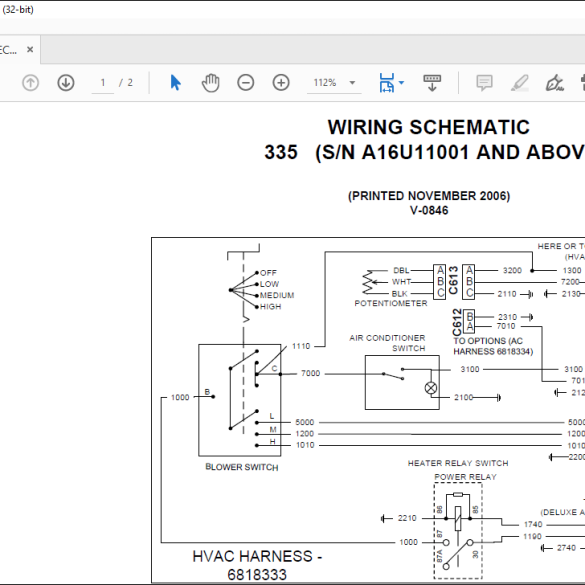Click the document tab title
Image resolution: width=585 pixels, height=585 pixels.
click(8, 50)
